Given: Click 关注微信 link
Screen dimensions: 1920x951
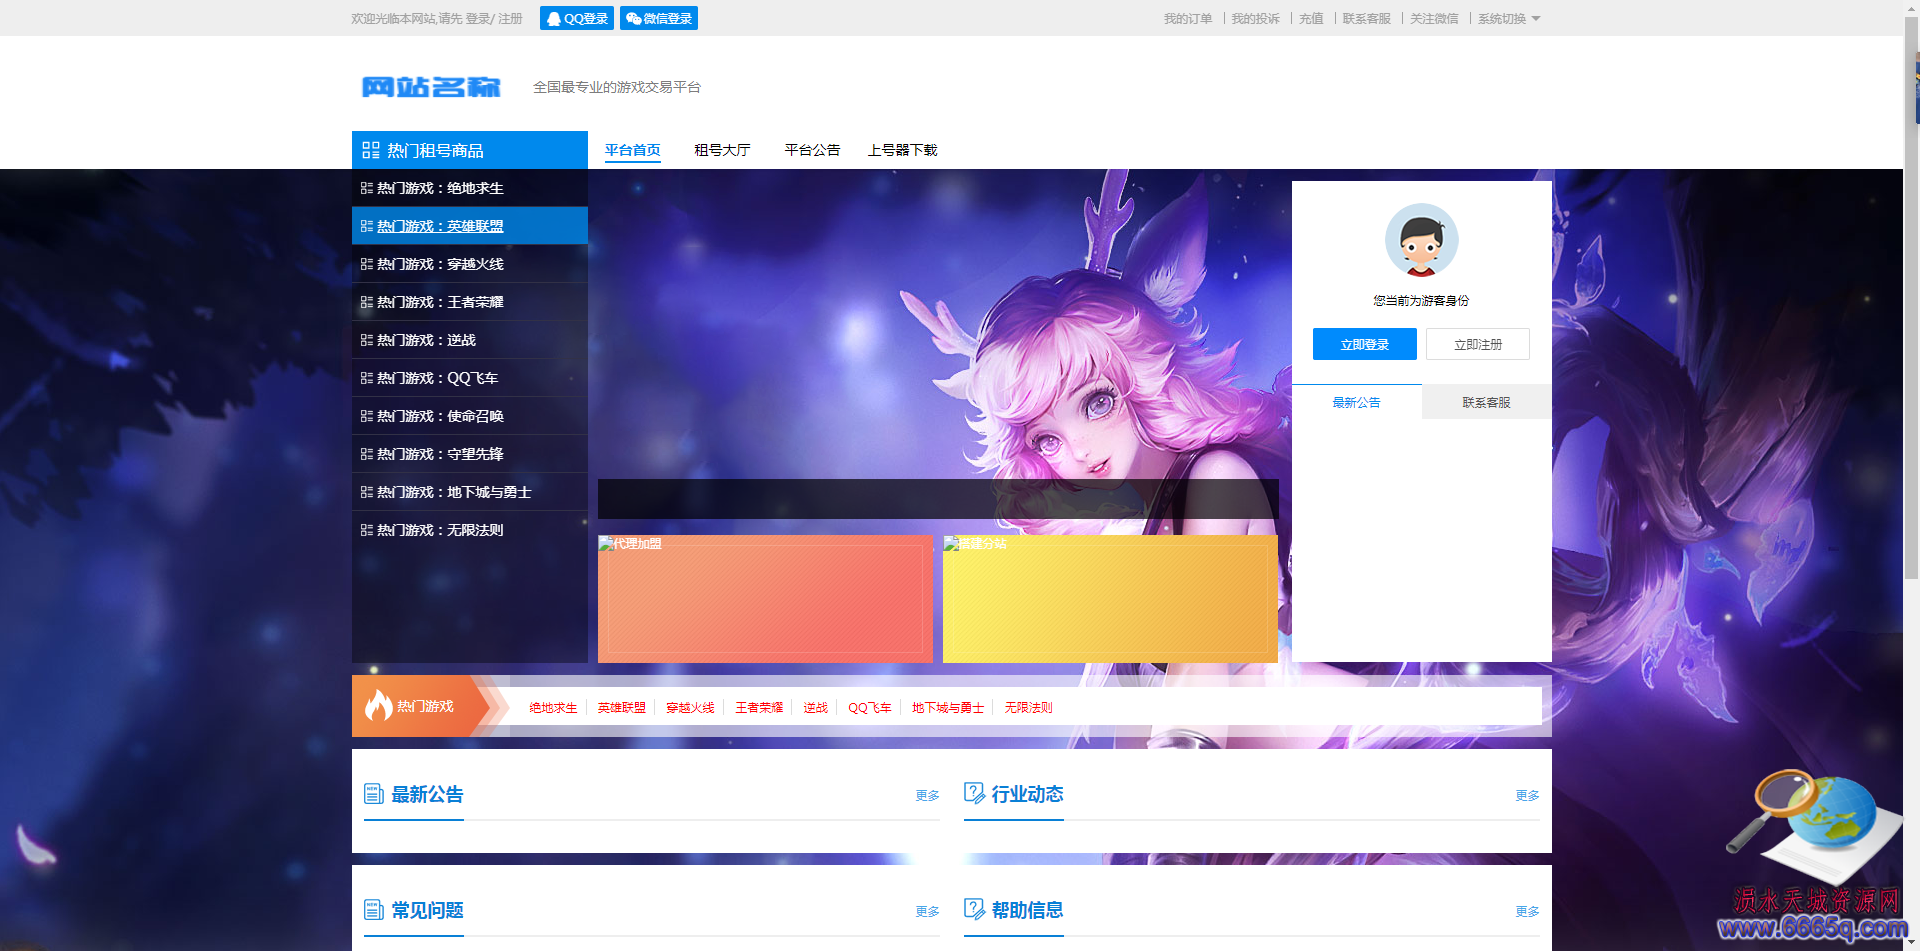Looking at the screenshot, I should click(1434, 19).
